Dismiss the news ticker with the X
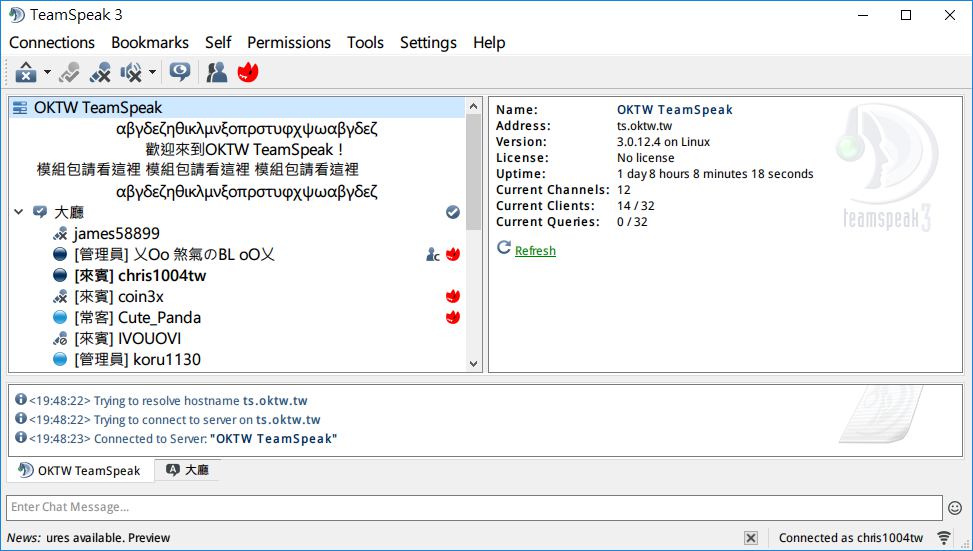Screen dimensions: 973x551 (751, 537)
